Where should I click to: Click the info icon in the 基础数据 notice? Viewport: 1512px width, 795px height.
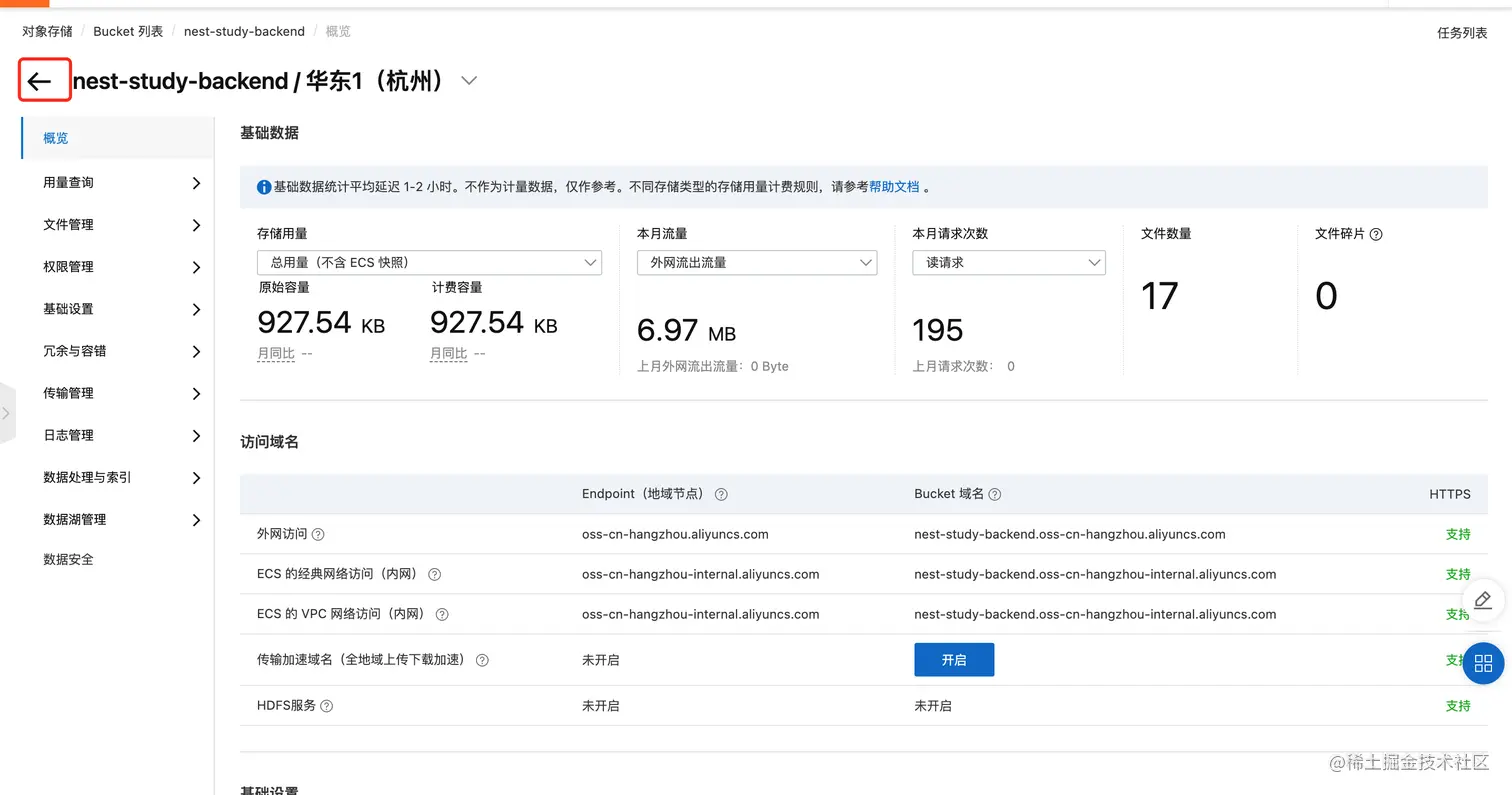point(264,187)
